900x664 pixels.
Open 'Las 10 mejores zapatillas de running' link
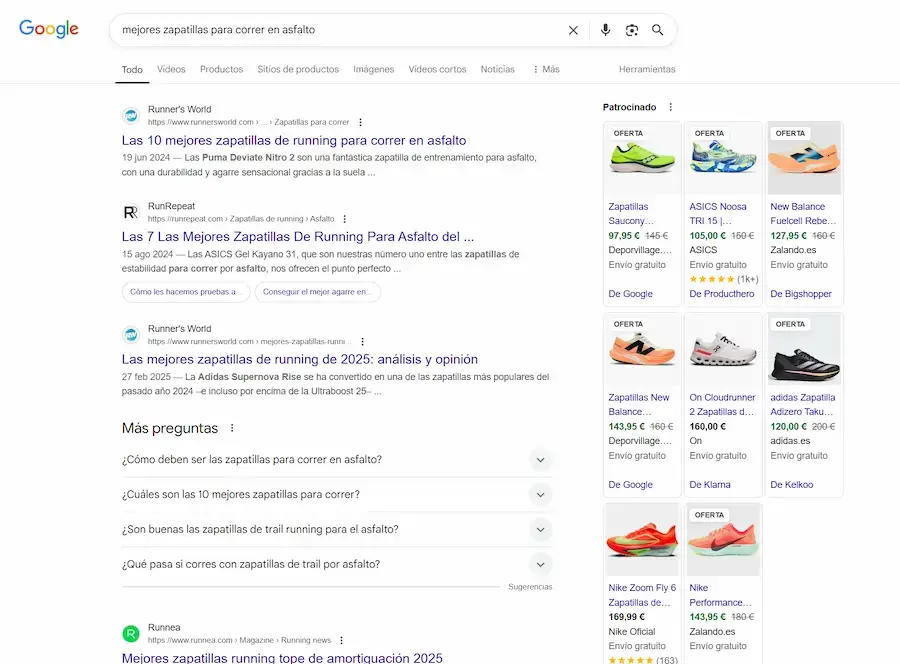294,141
